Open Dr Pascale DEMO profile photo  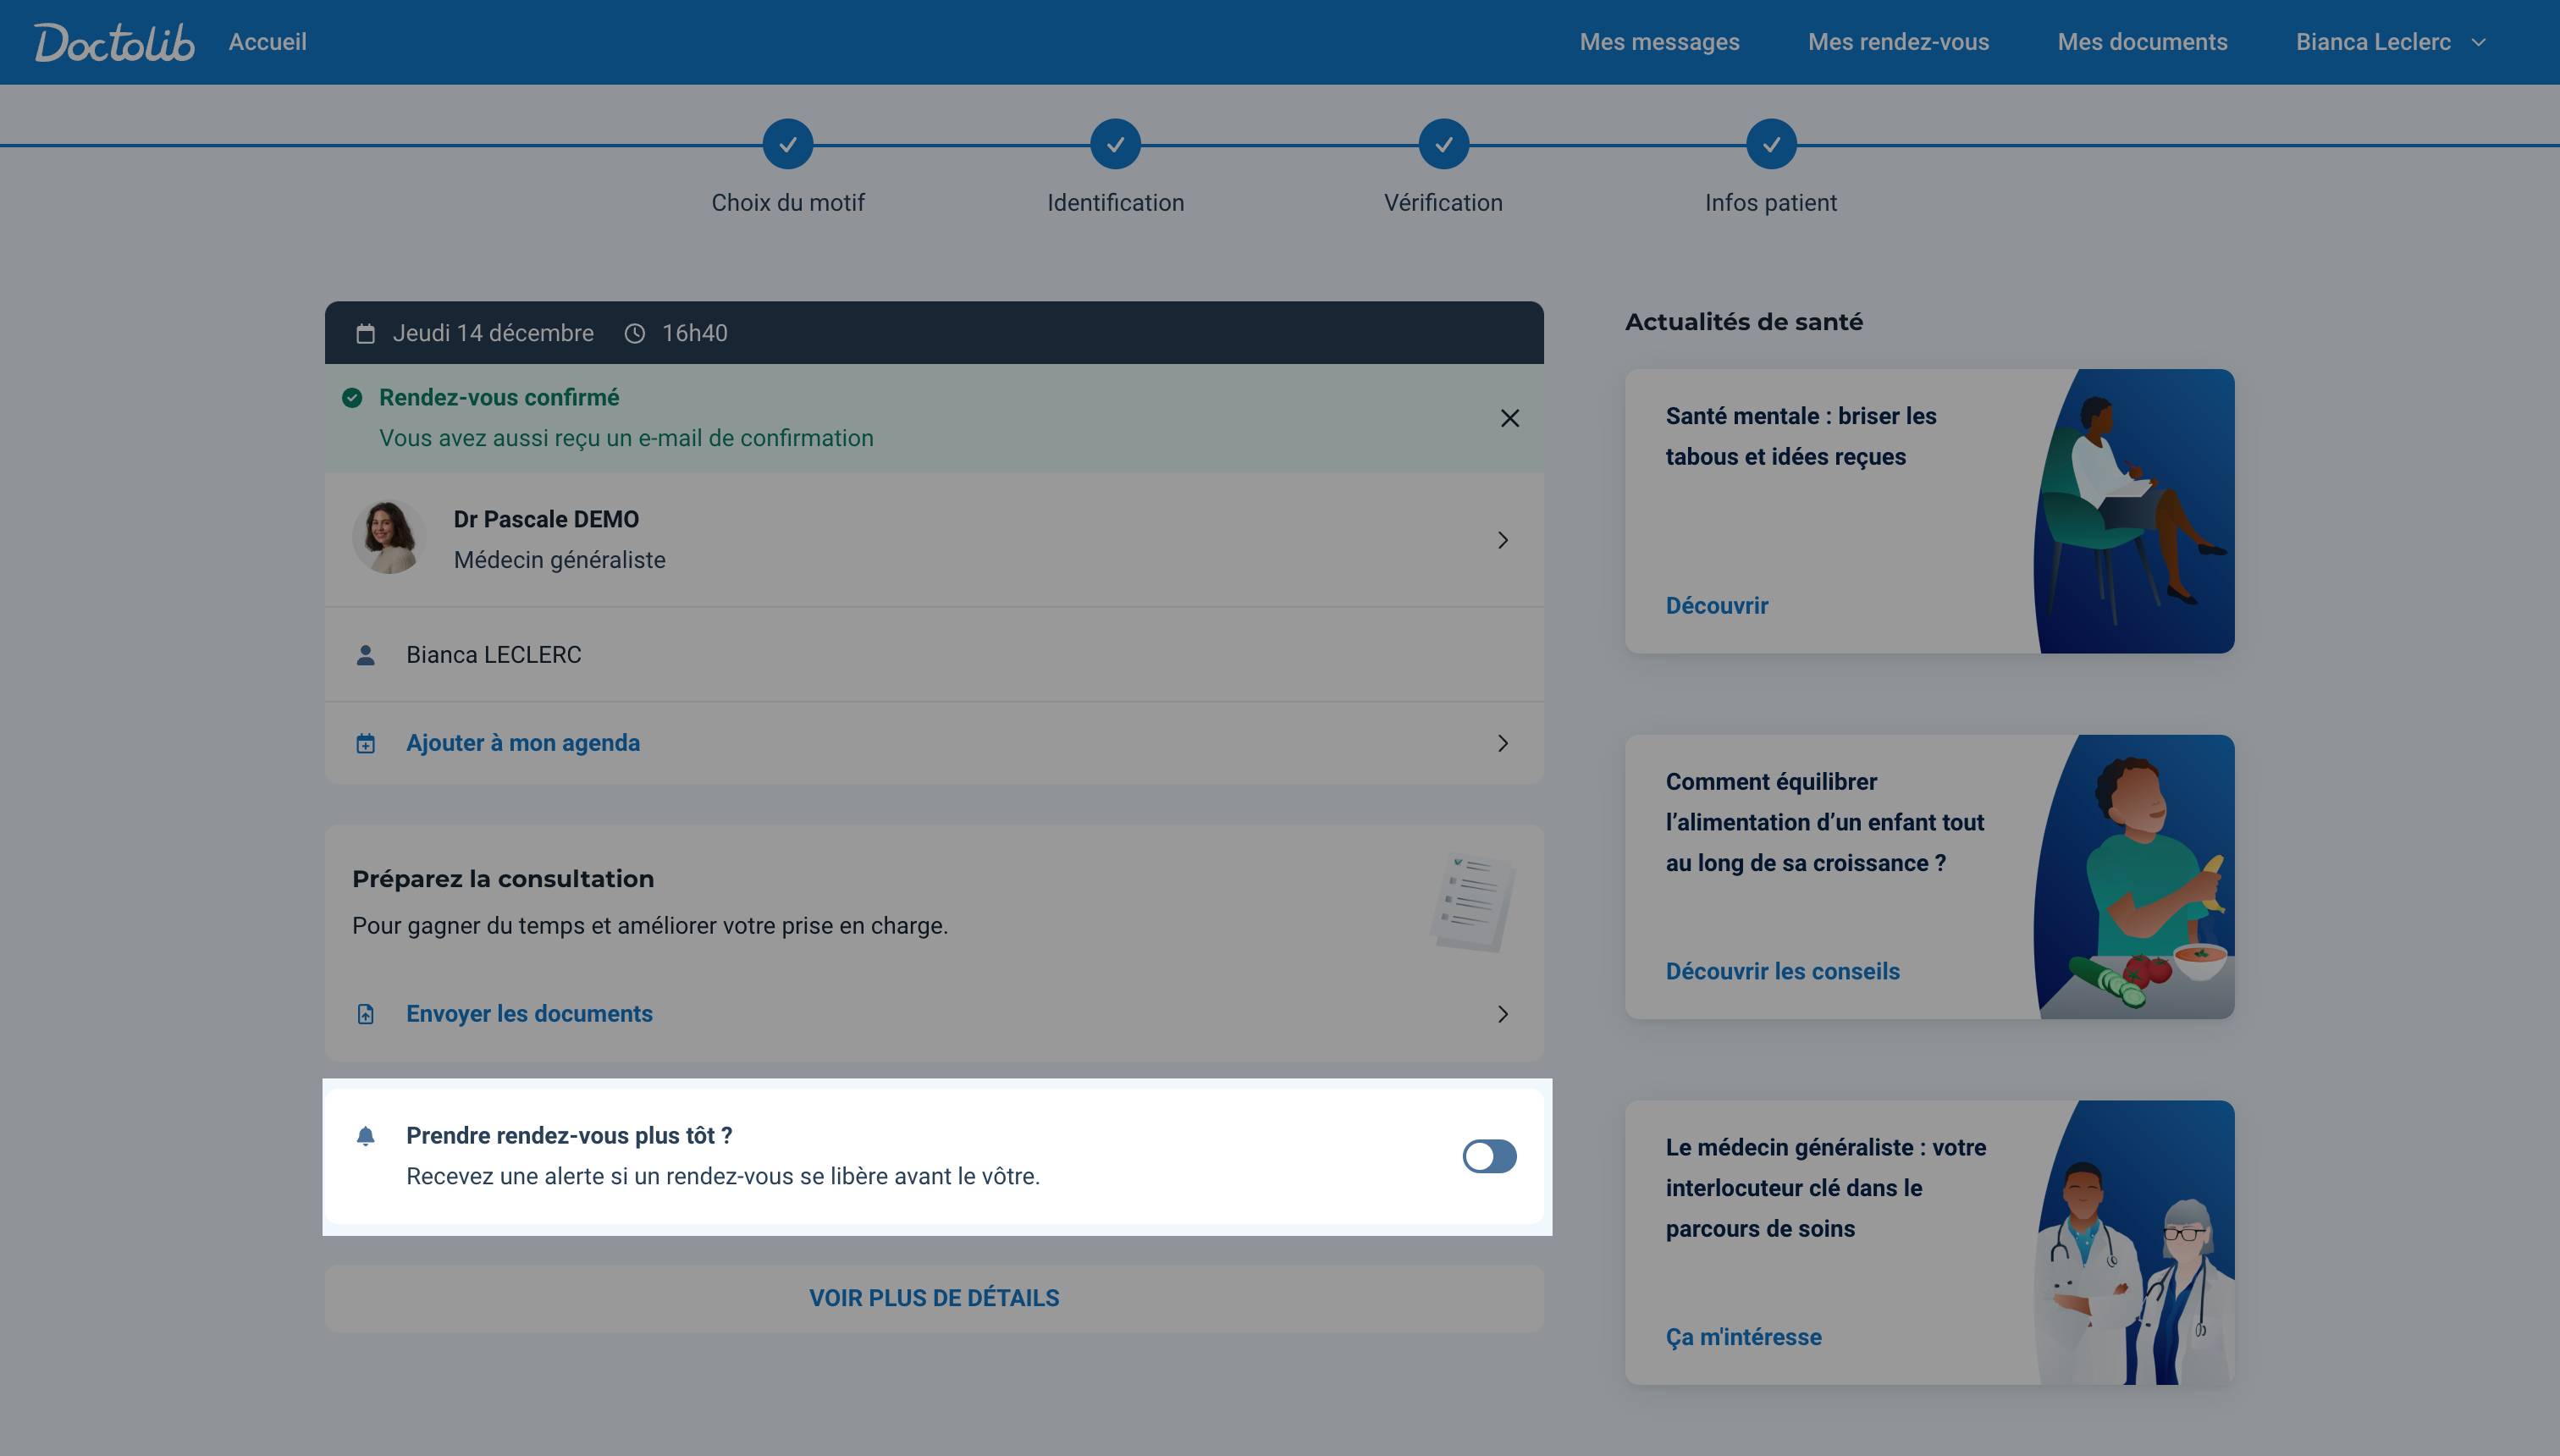point(389,538)
